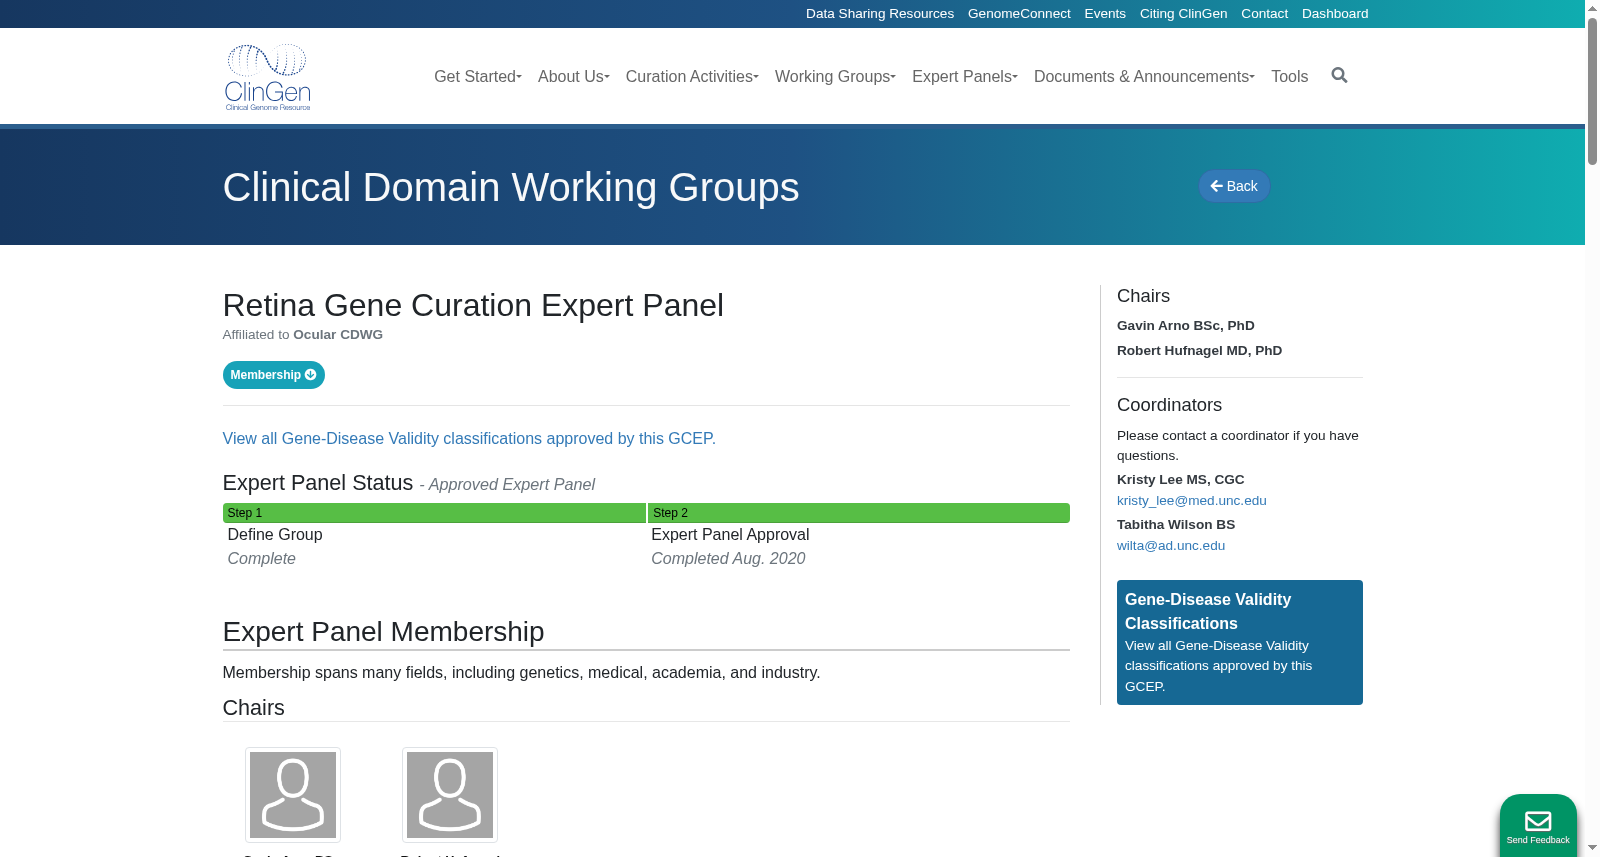Open the Working Groups dropdown
The image size is (1600, 857).
835,77
